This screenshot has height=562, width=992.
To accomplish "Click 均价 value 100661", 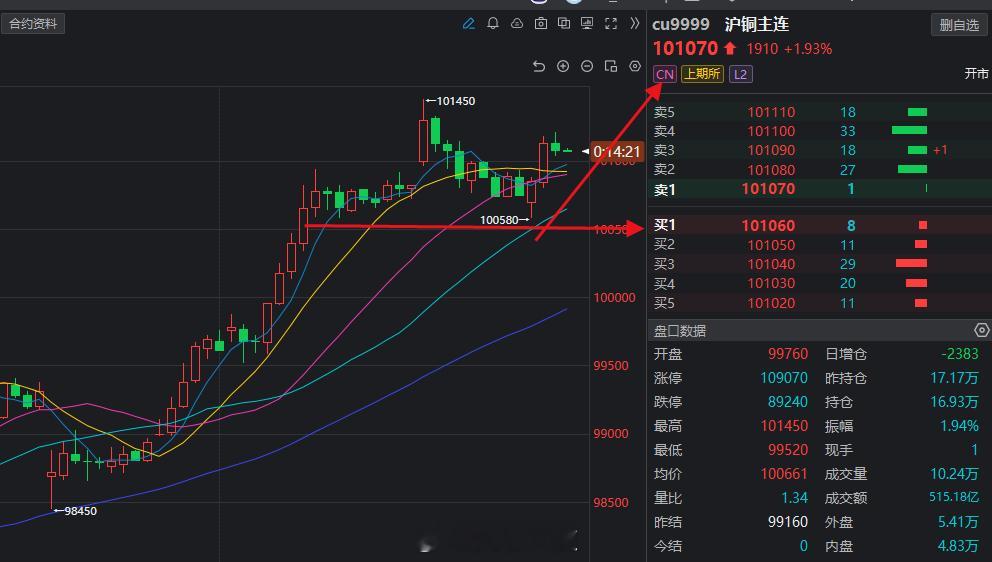I will click(784, 474).
